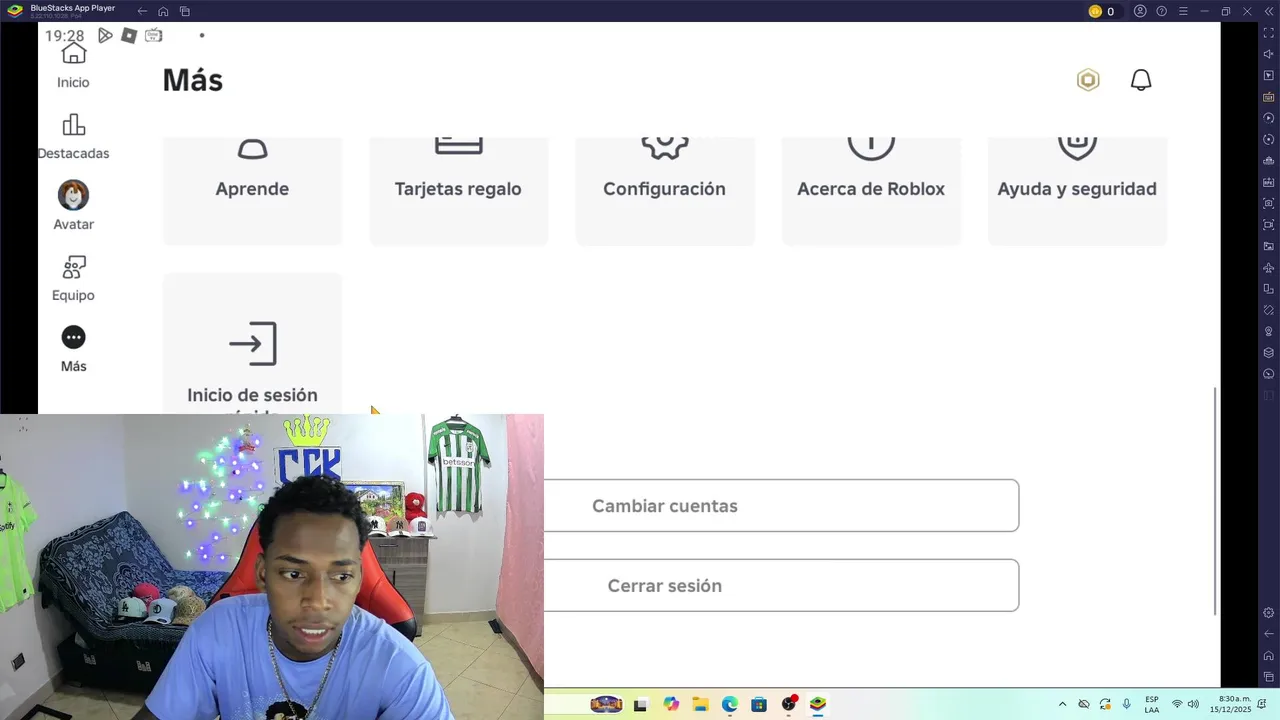
Task: Click the Roblox page vertical scrollbar
Action: (x=1216, y=501)
